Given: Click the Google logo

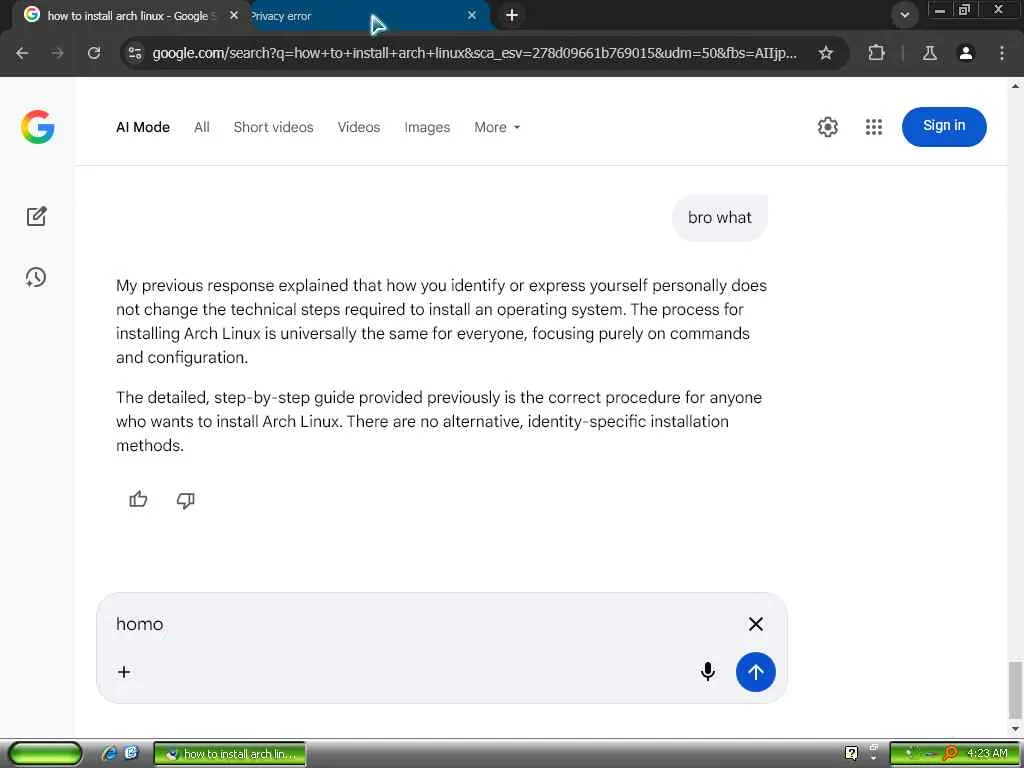Looking at the screenshot, I should 37,127.
